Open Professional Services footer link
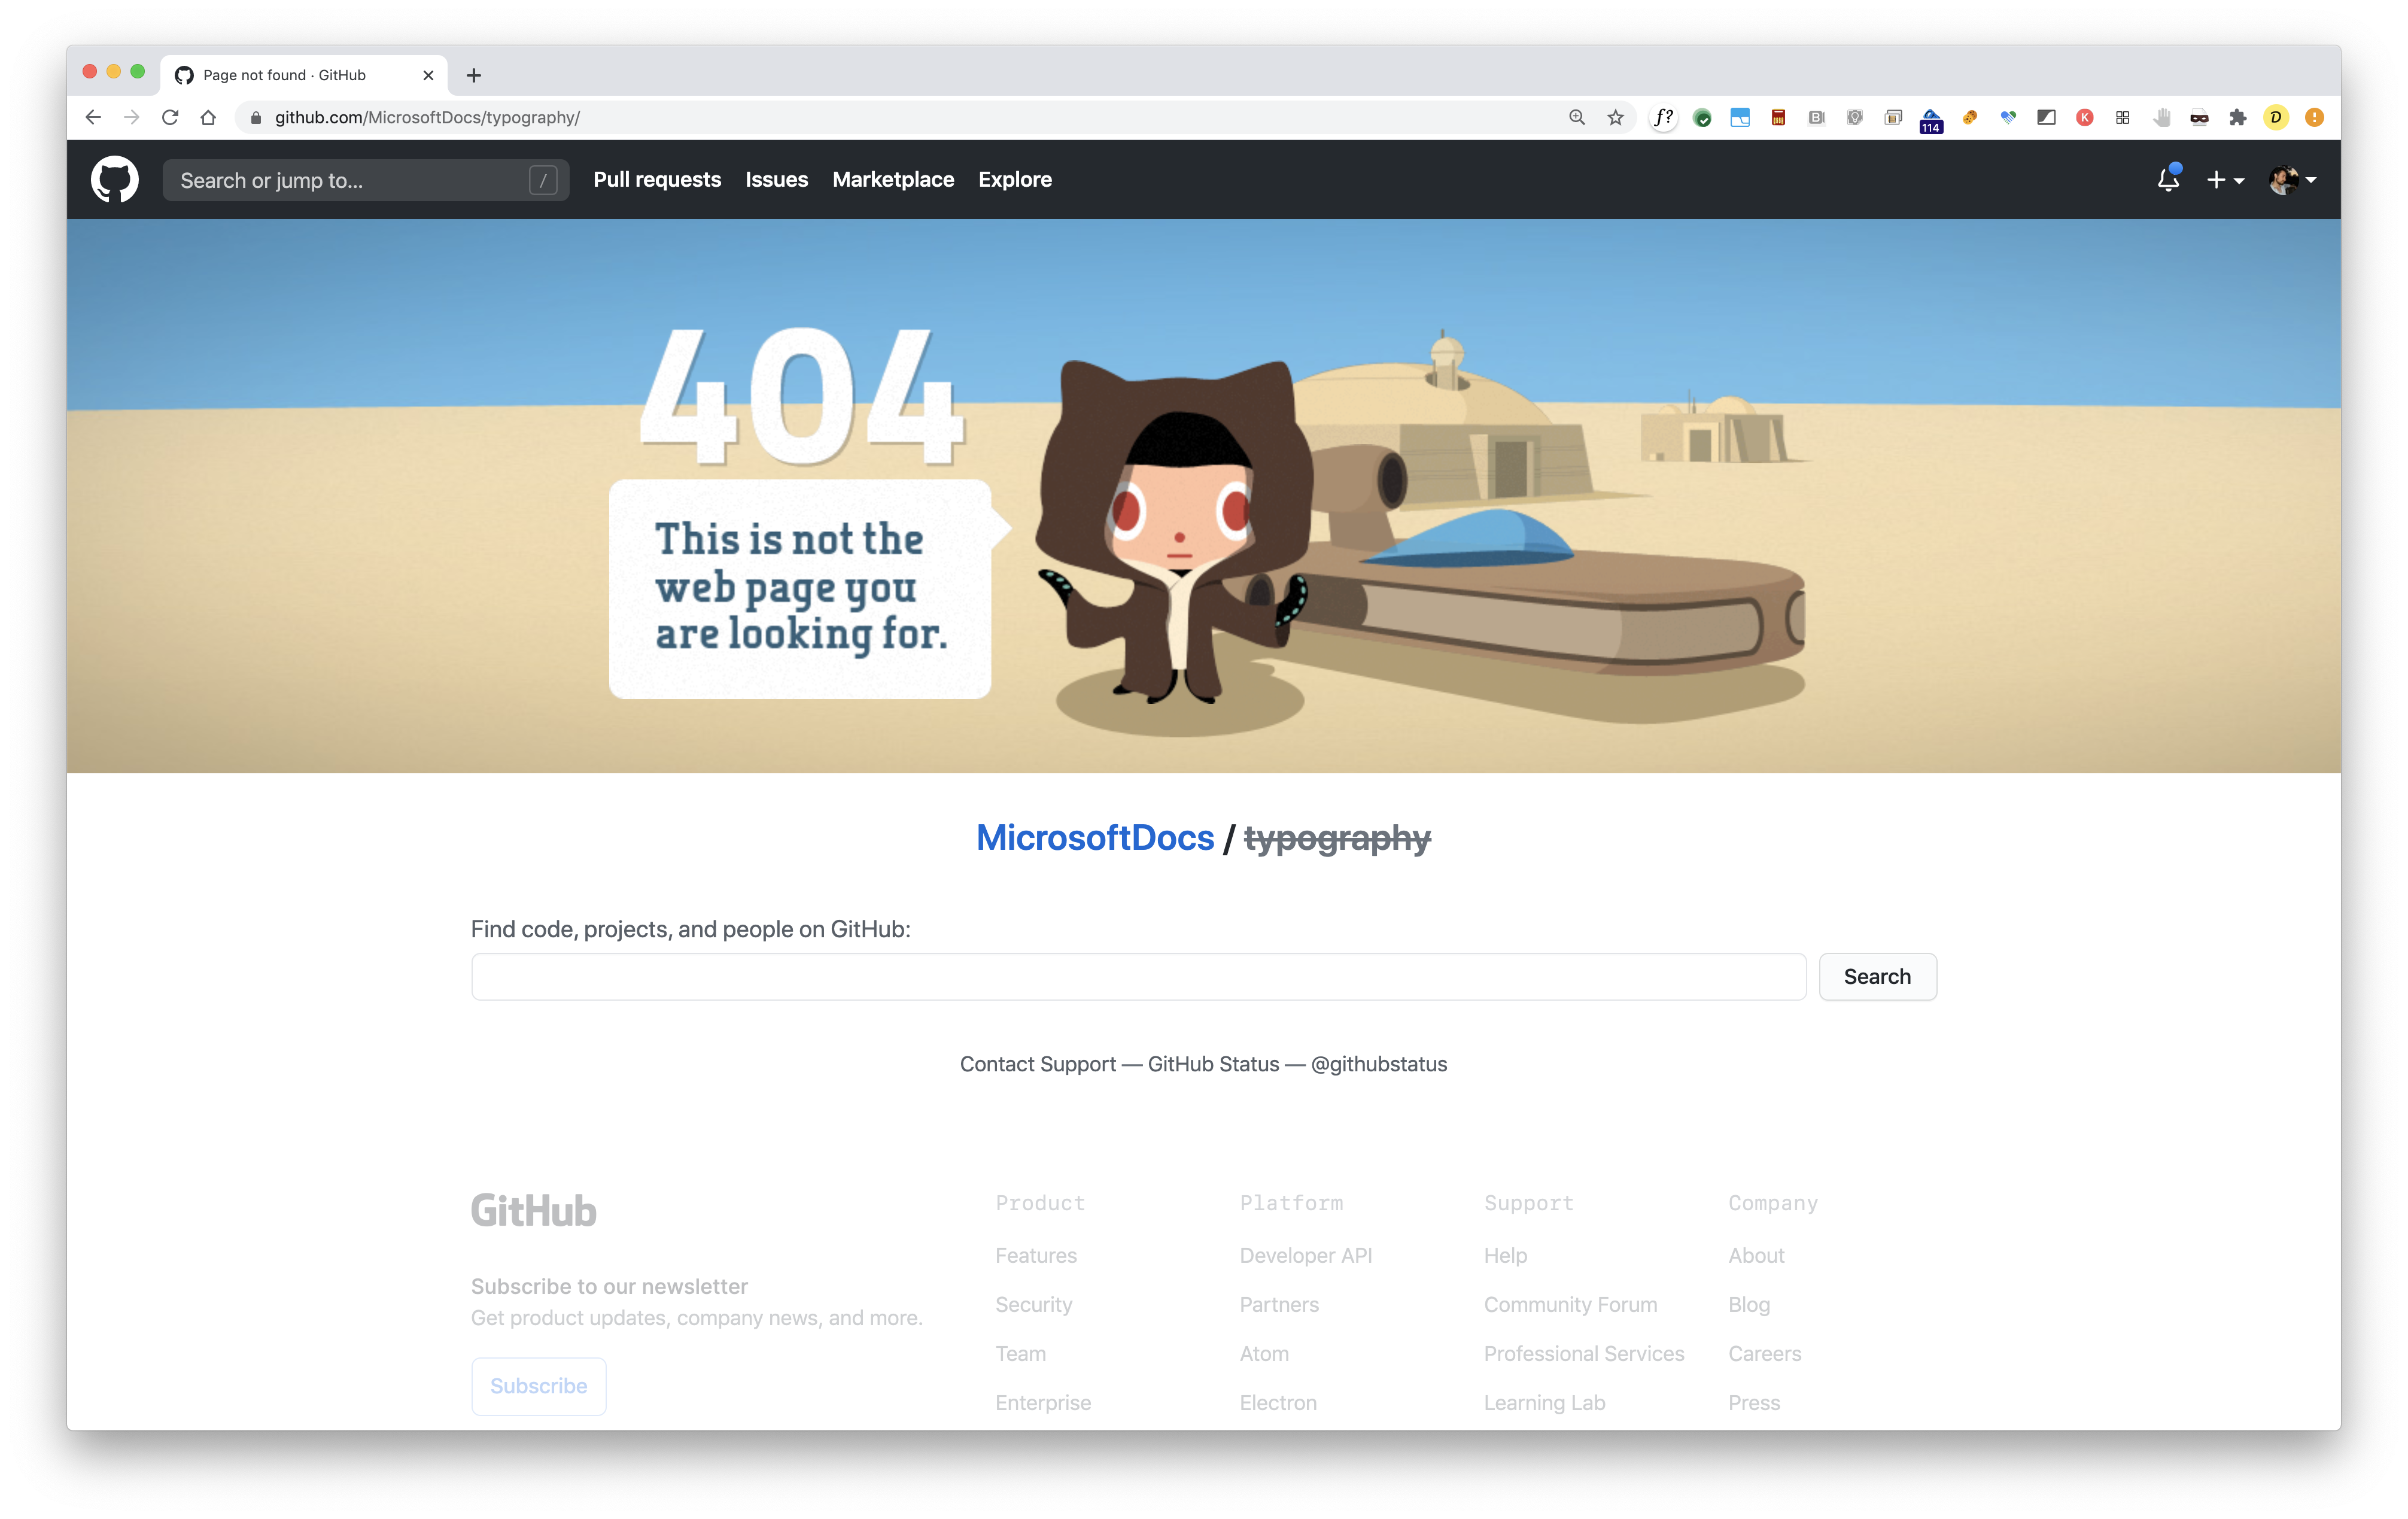 (x=1584, y=1353)
